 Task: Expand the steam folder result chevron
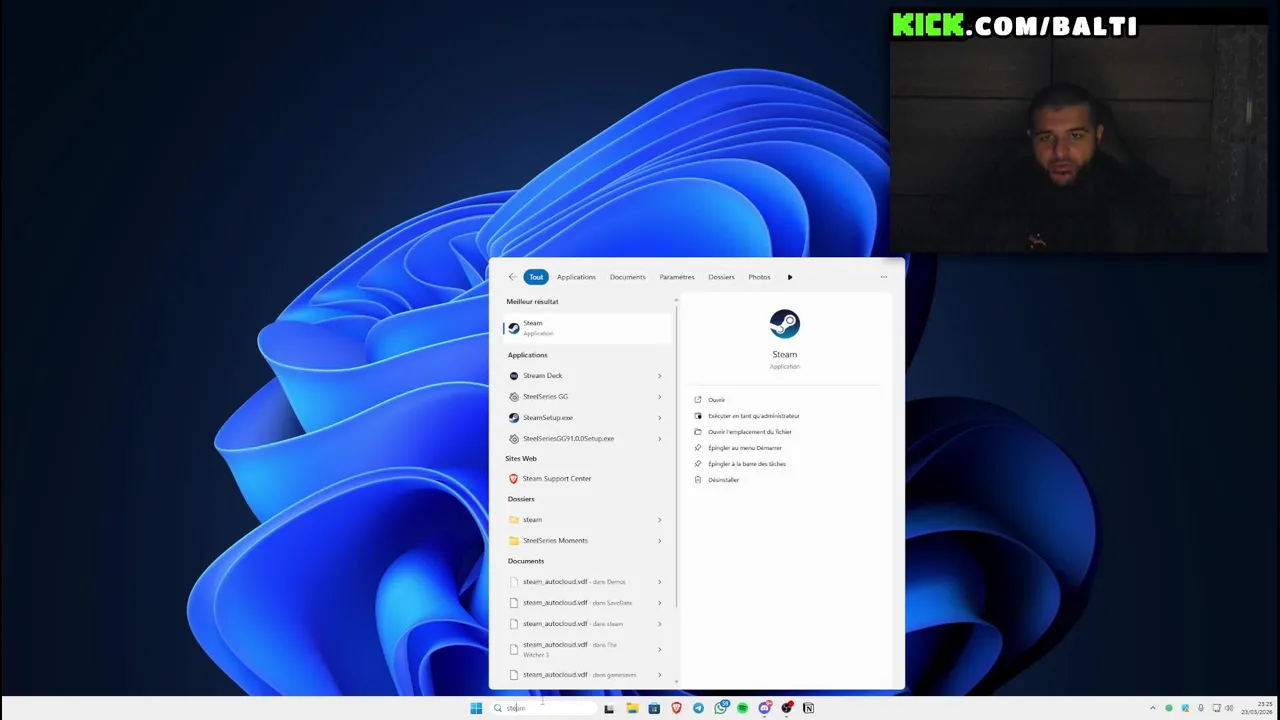pos(659,520)
